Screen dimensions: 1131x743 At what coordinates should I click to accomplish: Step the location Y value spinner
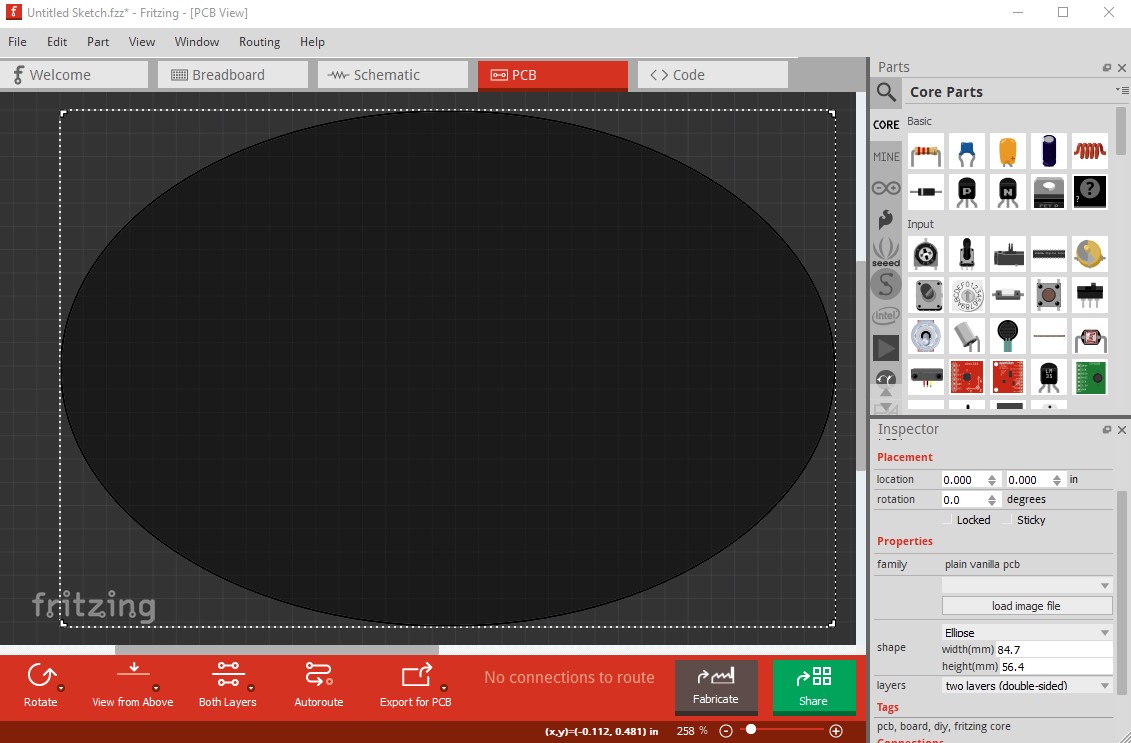click(1057, 480)
